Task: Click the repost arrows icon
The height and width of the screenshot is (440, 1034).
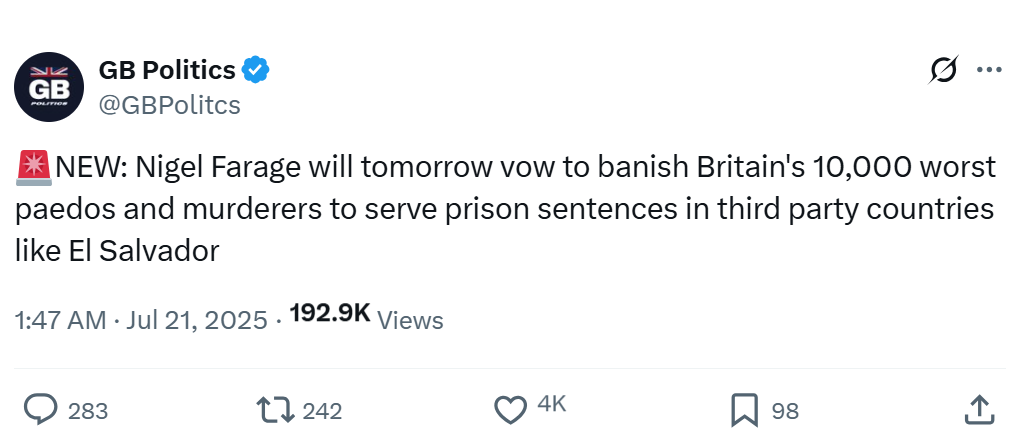Action: pos(275,410)
